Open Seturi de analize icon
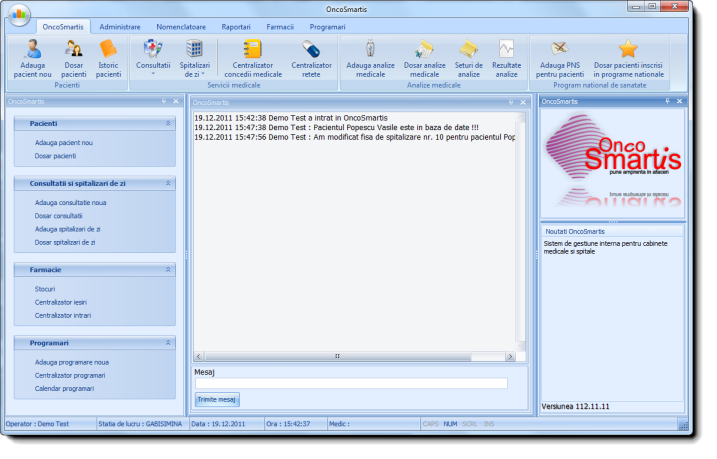 point(469,59)
